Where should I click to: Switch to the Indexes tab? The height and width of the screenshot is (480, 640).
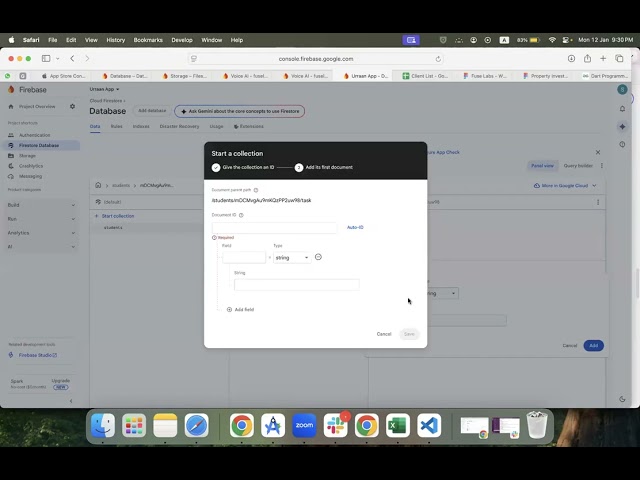pyautogui.click(x=141, y=127)
